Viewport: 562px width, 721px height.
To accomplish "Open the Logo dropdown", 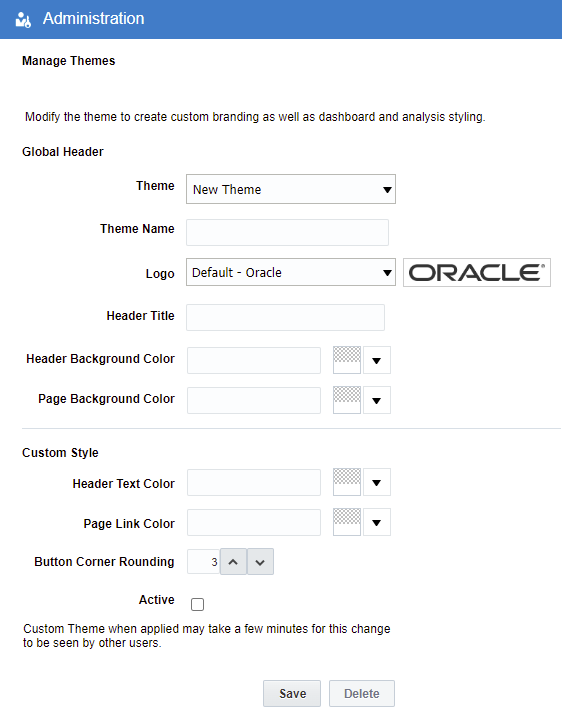I will click(291, 272).
